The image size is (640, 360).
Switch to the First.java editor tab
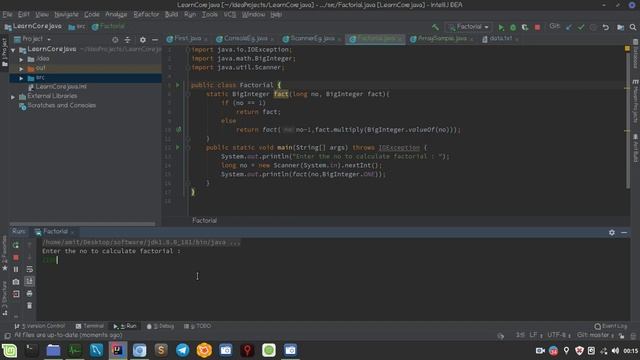tap(187, 39)
